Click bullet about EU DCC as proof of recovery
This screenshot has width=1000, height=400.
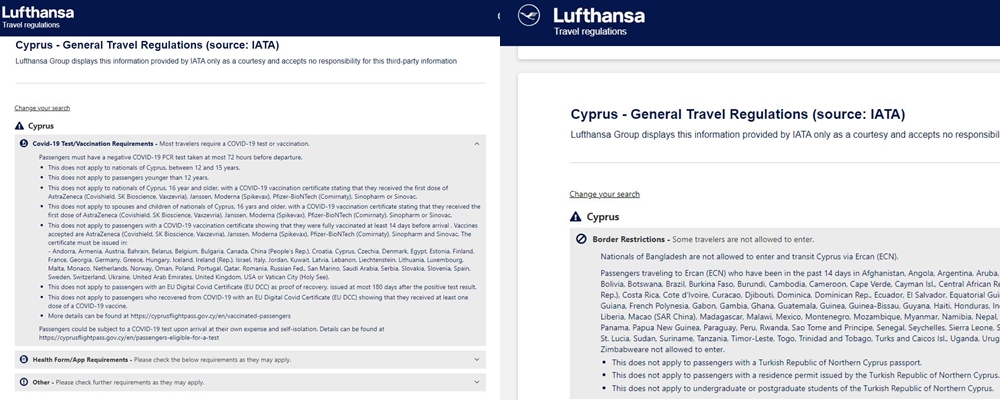coord(262,288)
